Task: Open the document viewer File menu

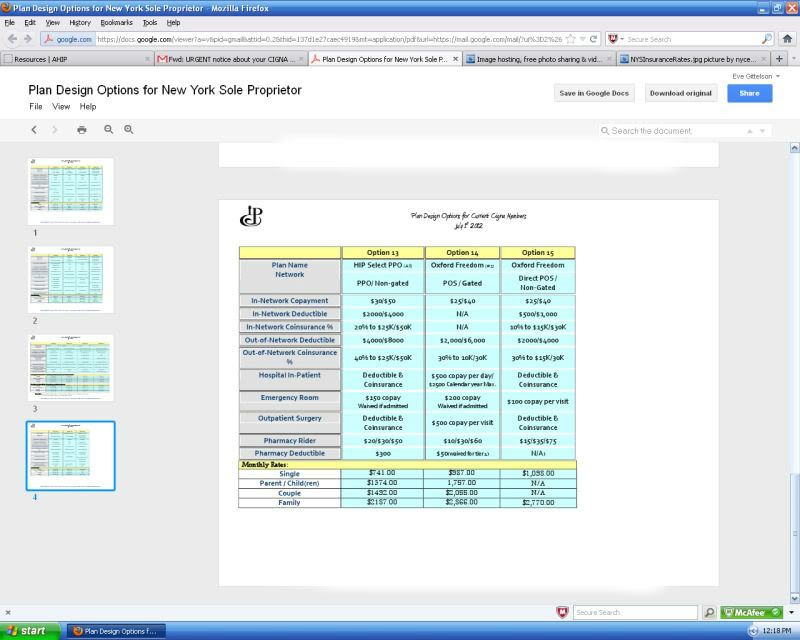Action: 36,106
